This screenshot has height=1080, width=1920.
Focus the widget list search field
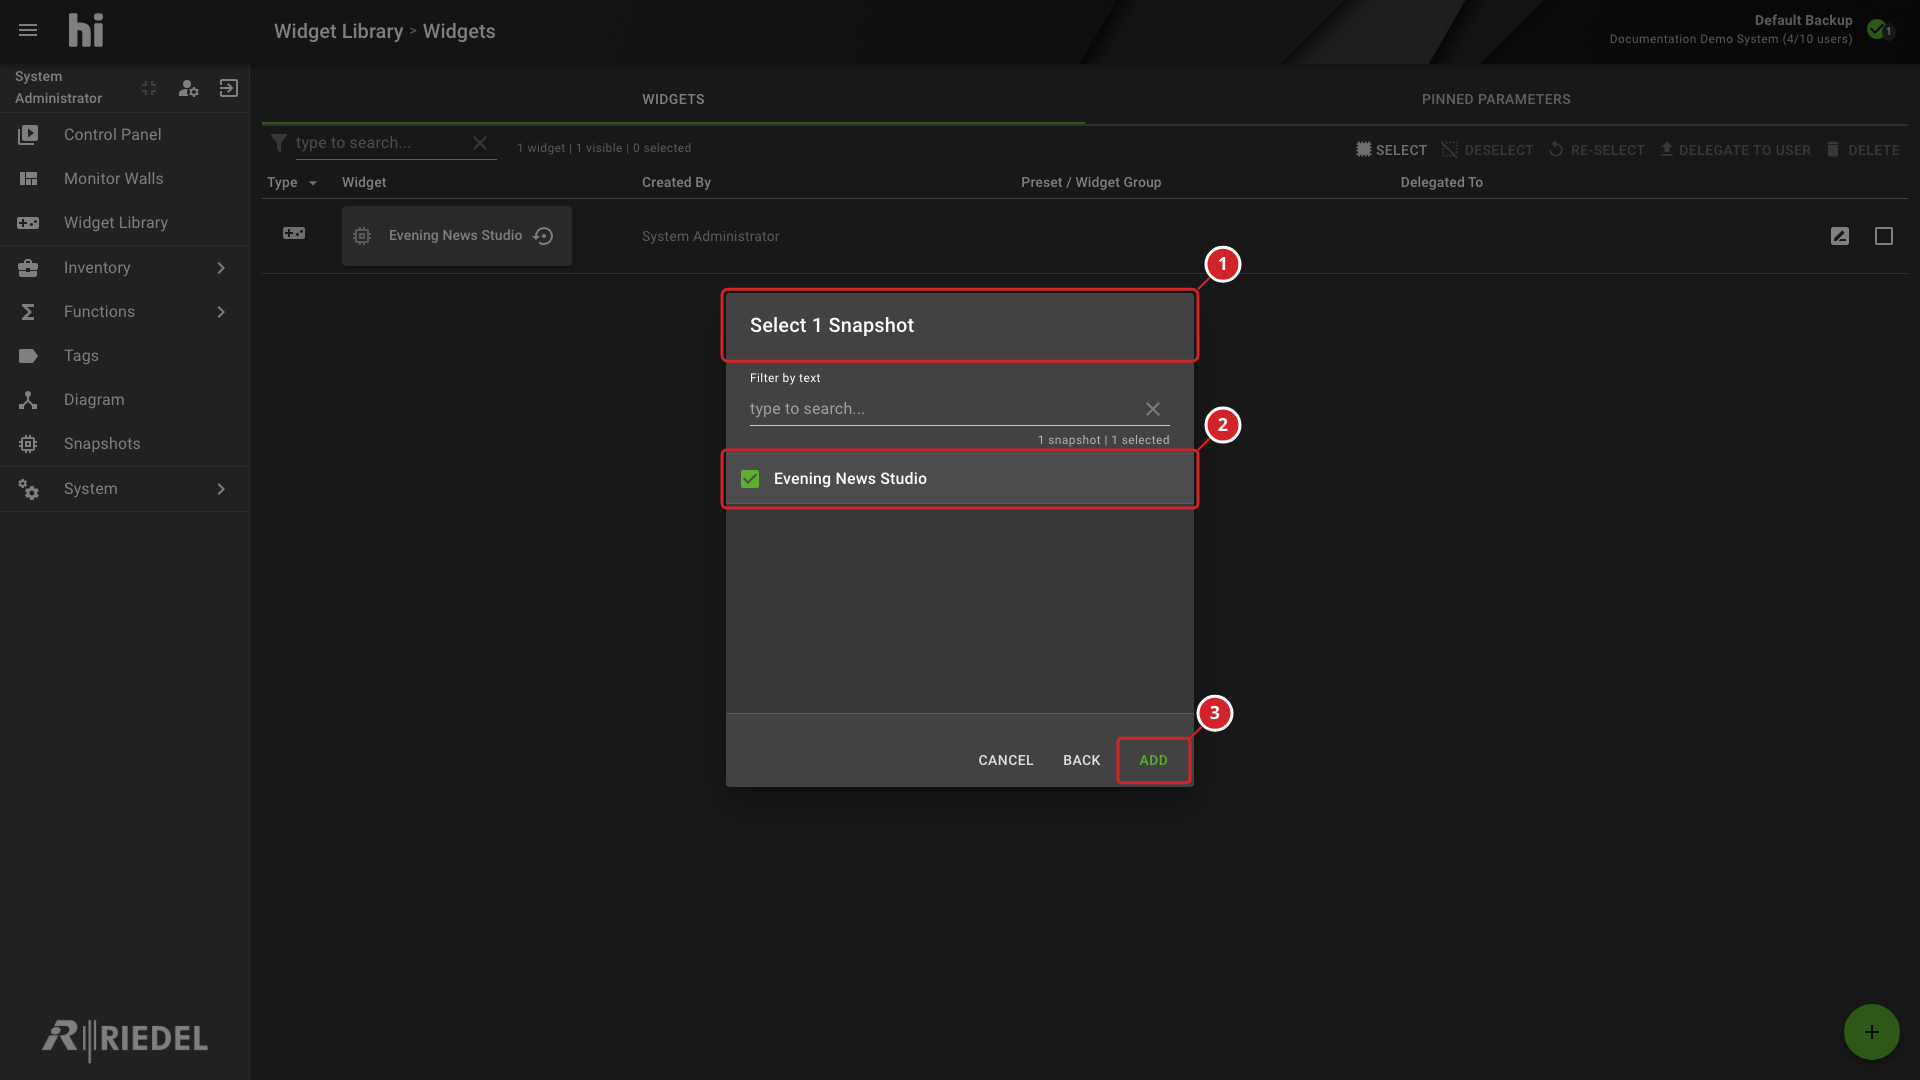[x=380, y=143]
